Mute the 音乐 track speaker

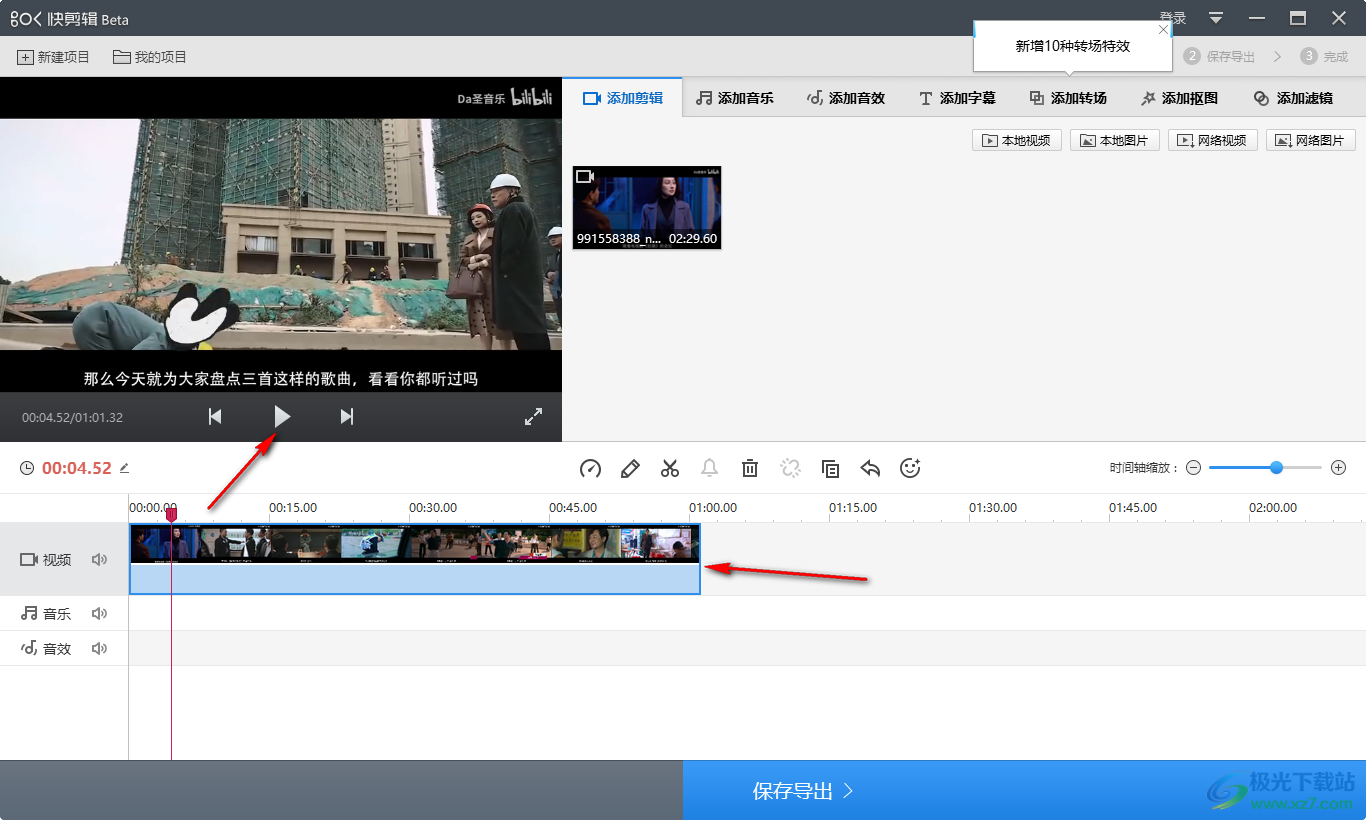coord(99,614)
